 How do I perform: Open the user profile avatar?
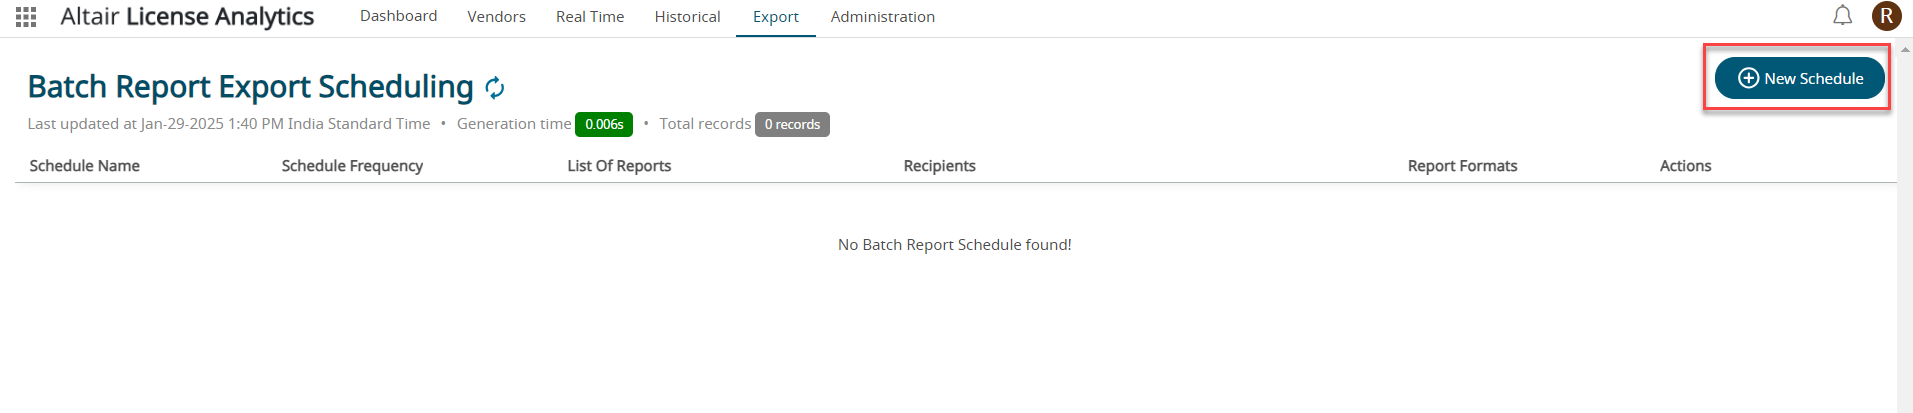(1886, 16)
